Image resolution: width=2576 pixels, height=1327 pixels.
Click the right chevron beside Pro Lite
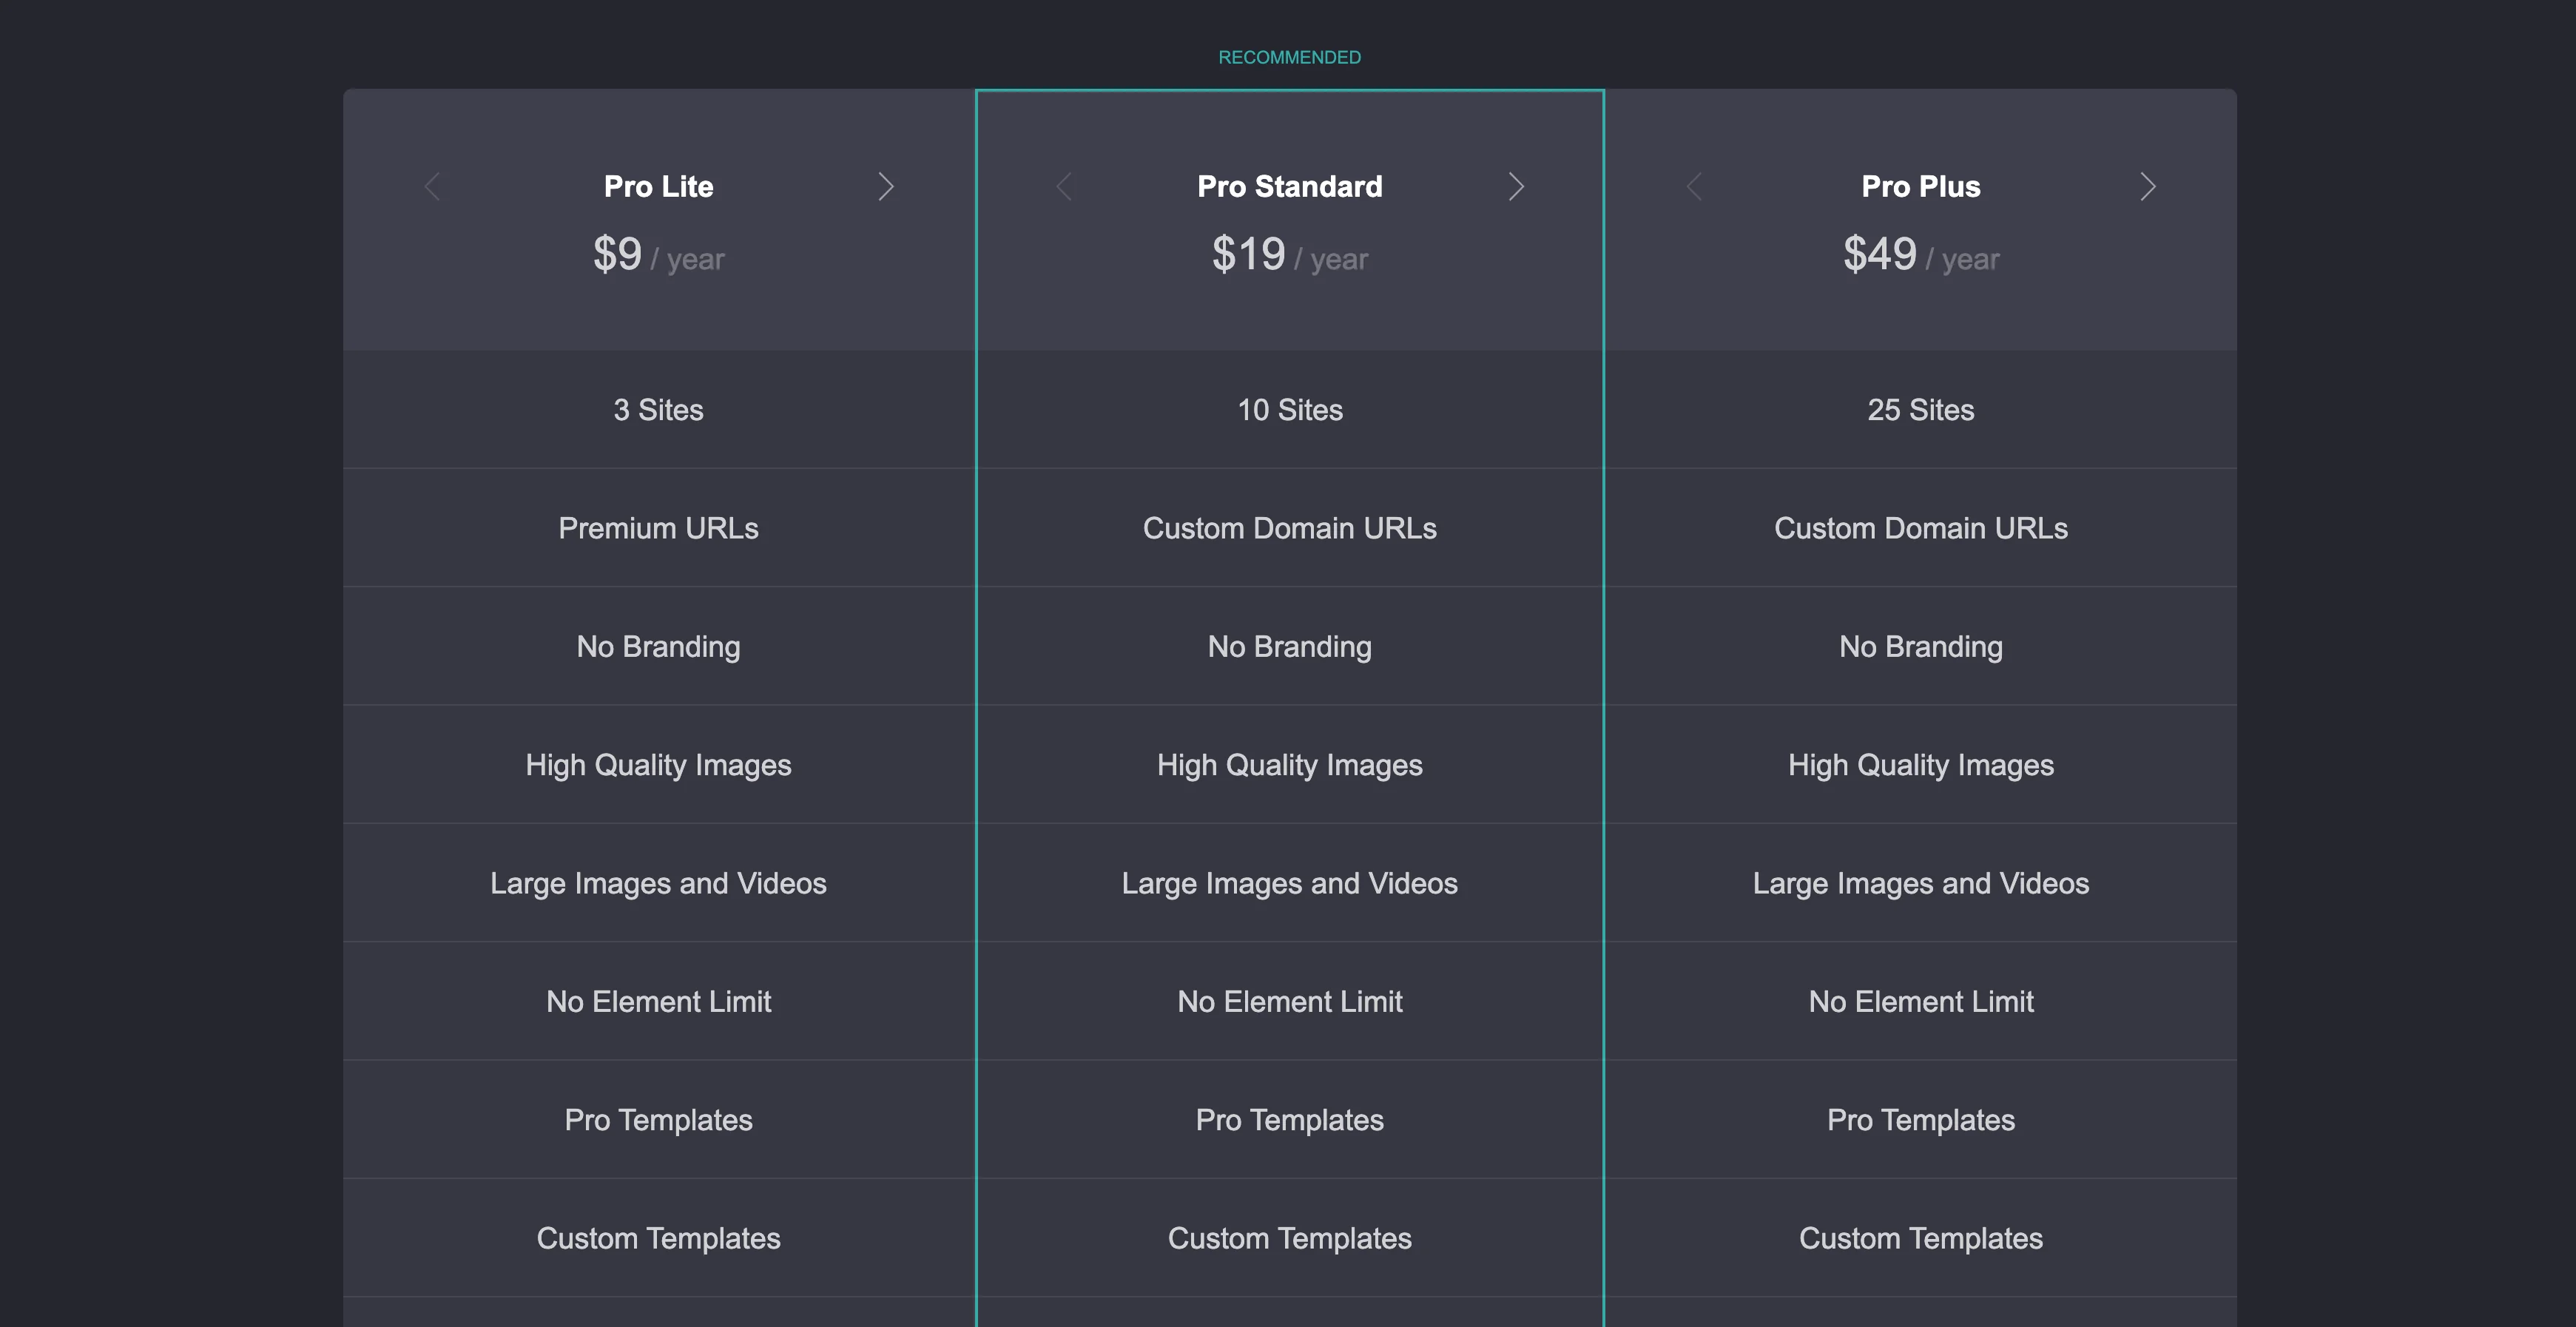(x=885, y=187)
